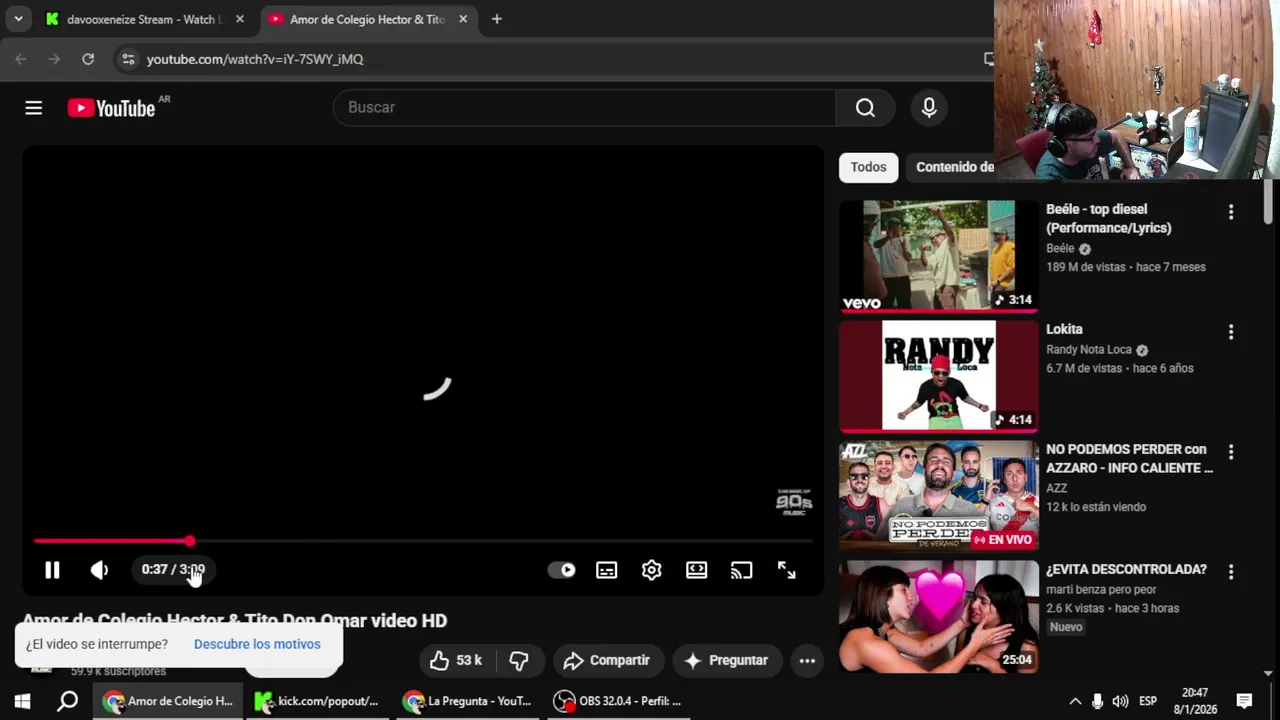Viewport: 1280px width, 720px height.
Task: Mute the video volume
Action: coord(99,570)
